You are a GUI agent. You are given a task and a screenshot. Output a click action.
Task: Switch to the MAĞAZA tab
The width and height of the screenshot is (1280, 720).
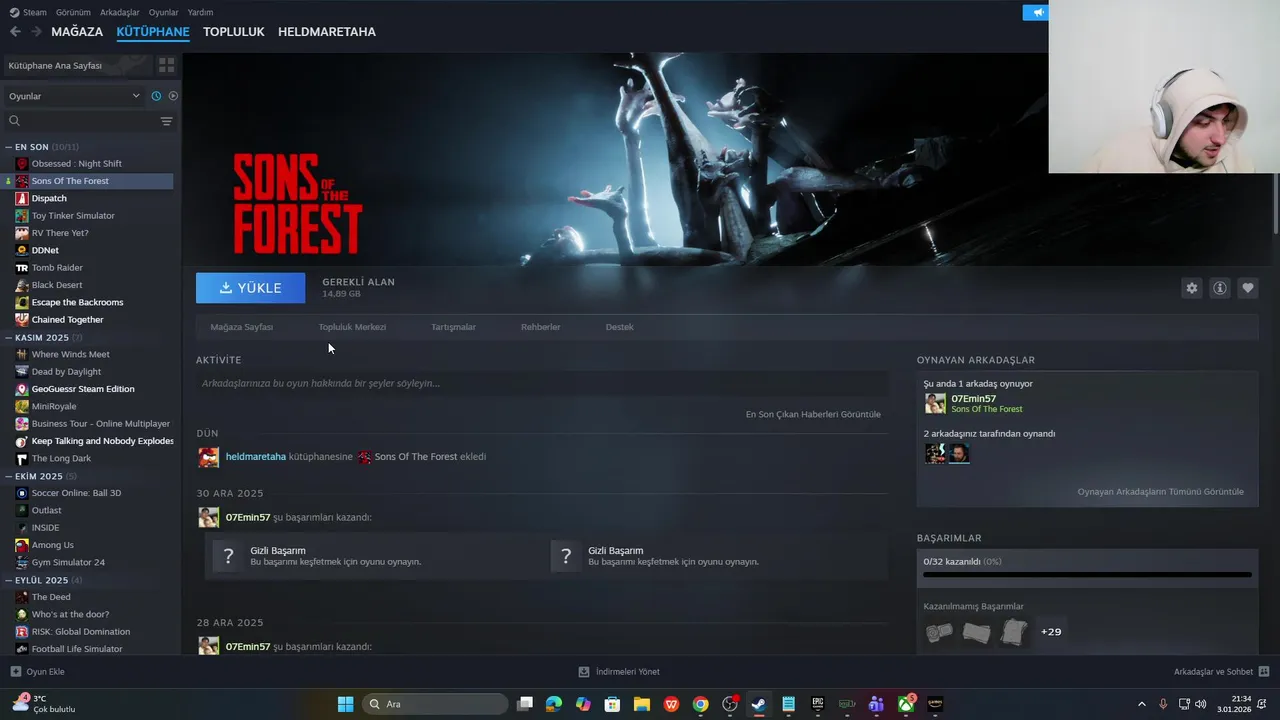coord(77,32)
